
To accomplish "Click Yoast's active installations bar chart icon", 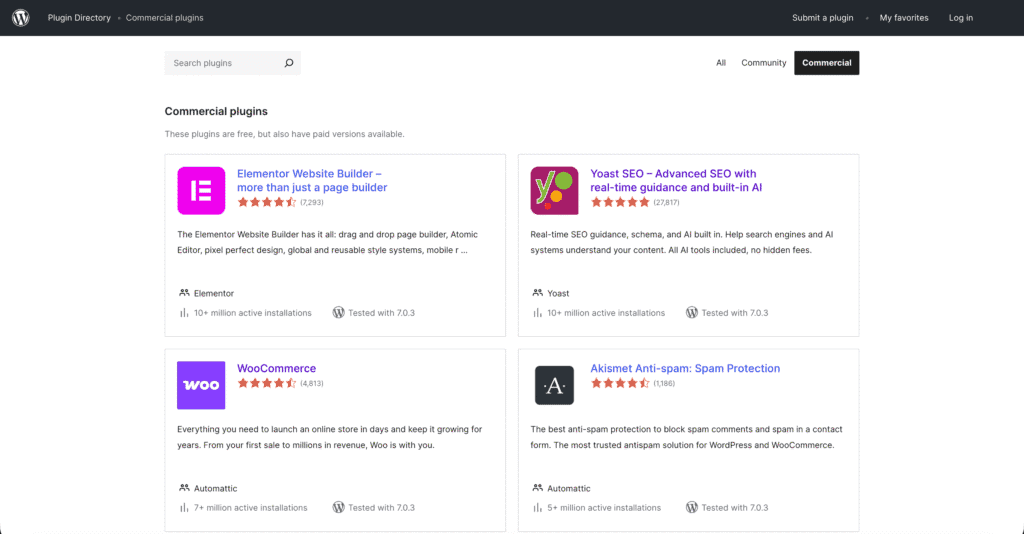I will [x=537, y=313].
